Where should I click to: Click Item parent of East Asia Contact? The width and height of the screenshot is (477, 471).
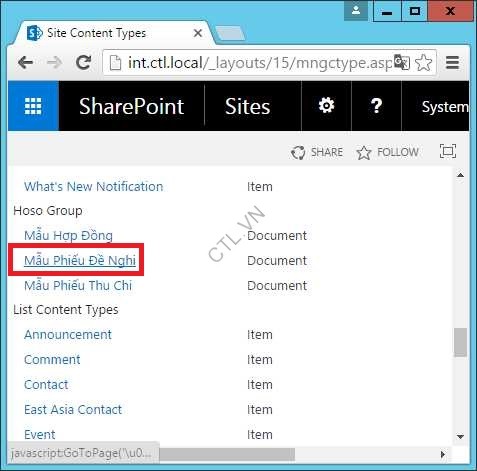pyautogui.click(x=260, y=410)
